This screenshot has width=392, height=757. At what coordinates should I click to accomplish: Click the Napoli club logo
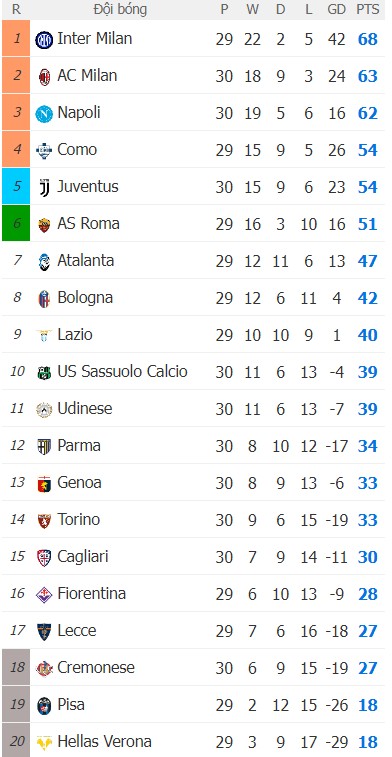tap(44, 114)
